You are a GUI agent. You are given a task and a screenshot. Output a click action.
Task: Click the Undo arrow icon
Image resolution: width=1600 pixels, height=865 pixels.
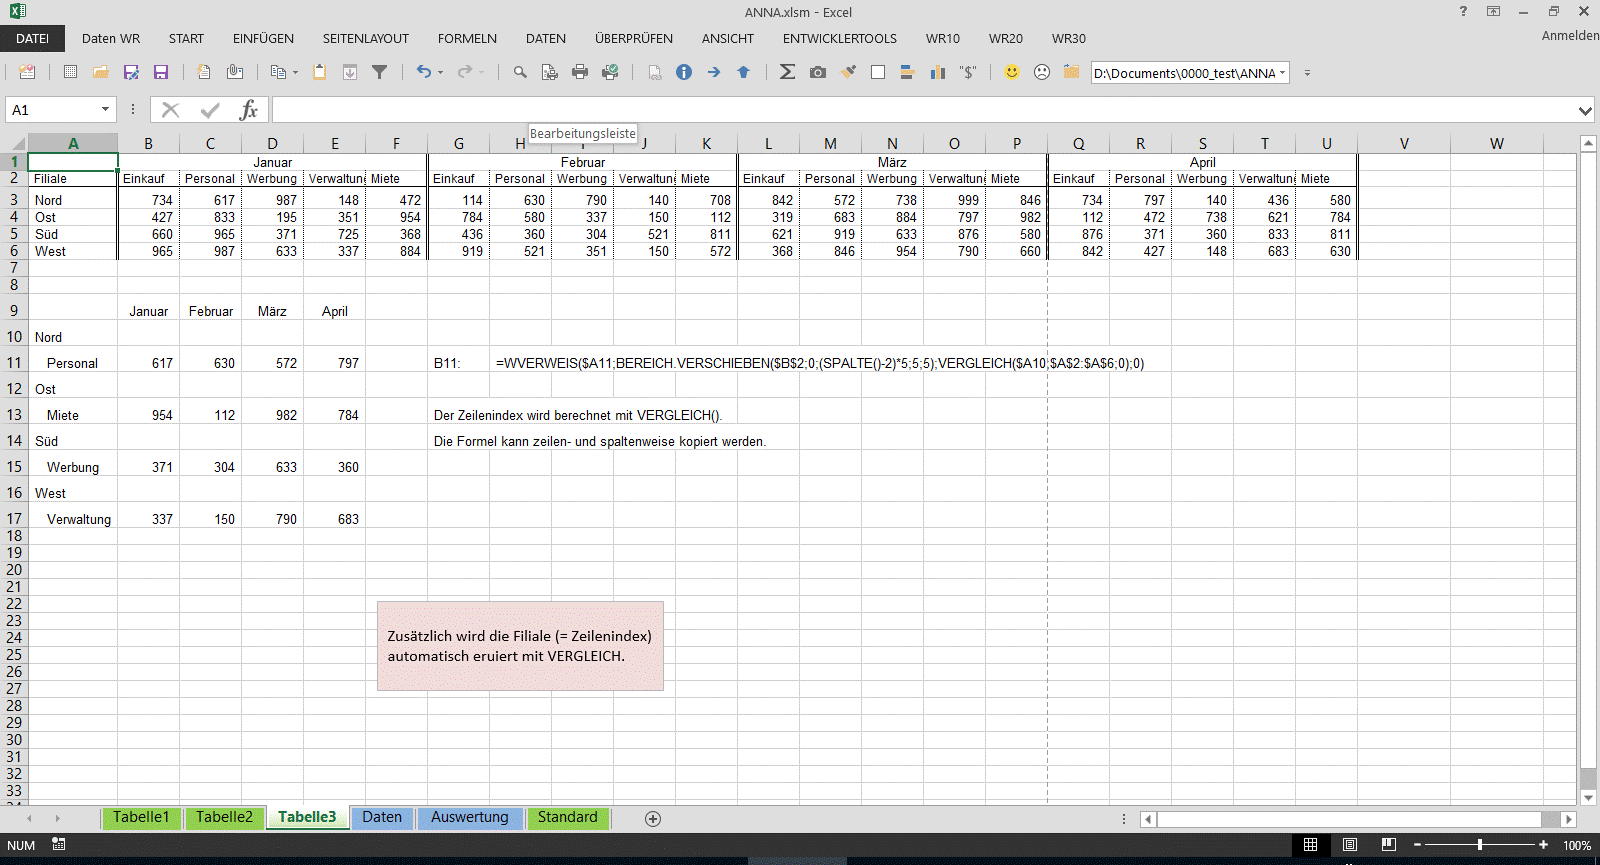(424, 72)
